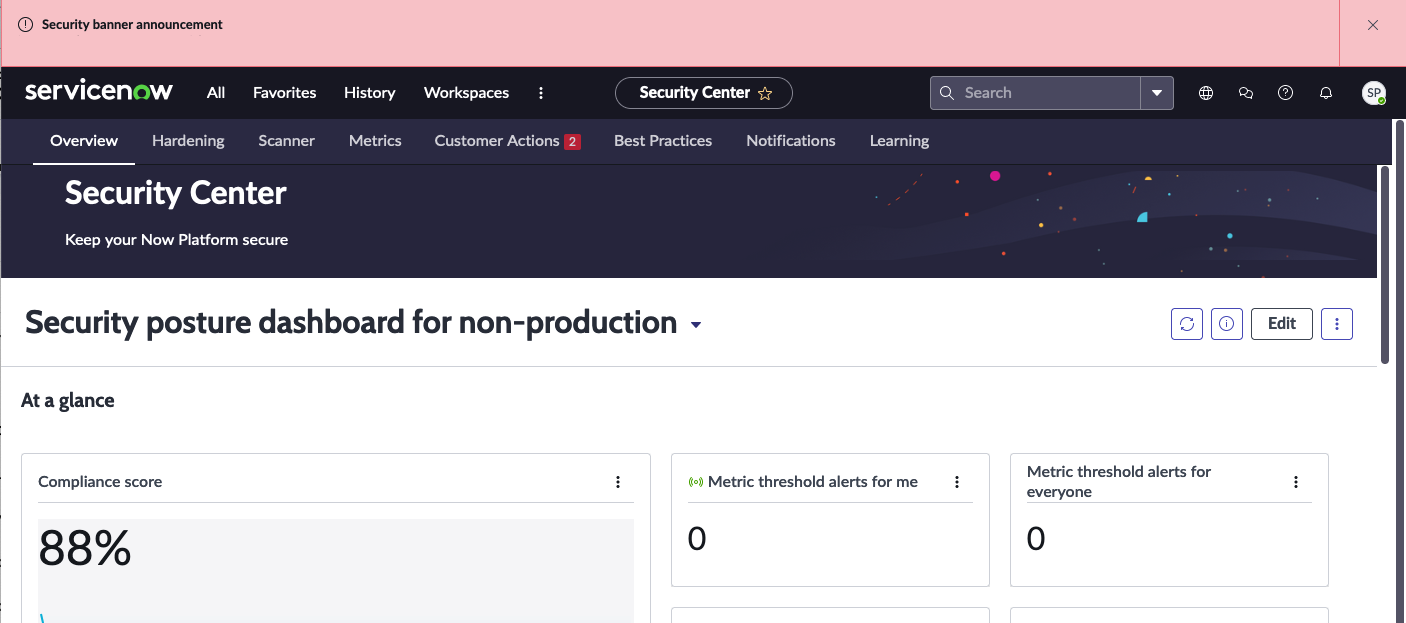
Task: Expand the dashboard selector dropdown arrow
Action: tap(696, 325)
